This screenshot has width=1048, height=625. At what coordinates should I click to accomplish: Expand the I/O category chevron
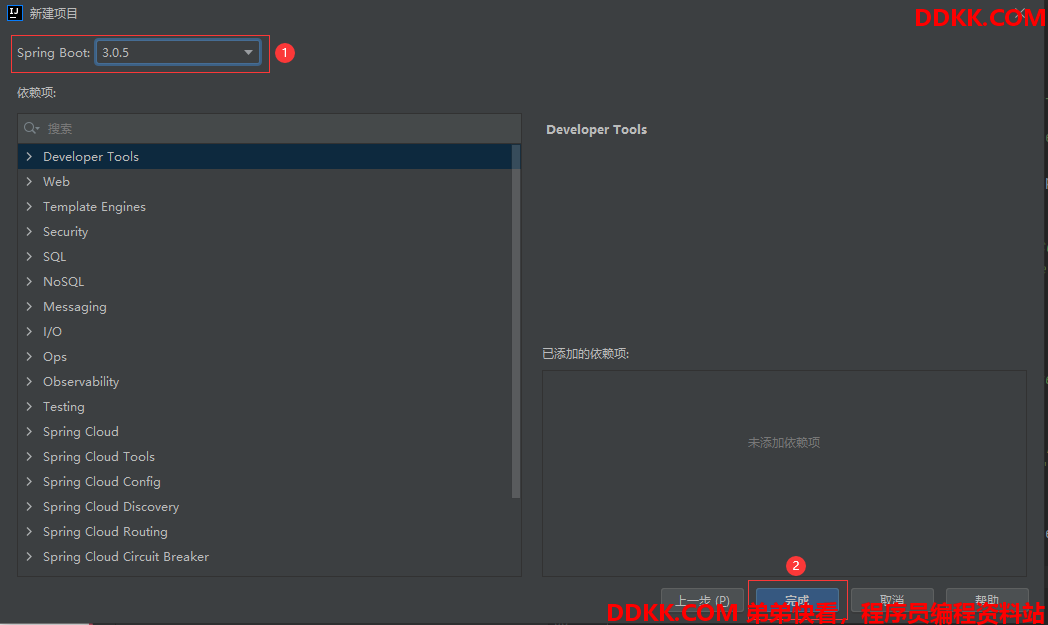tap(29, 332)
